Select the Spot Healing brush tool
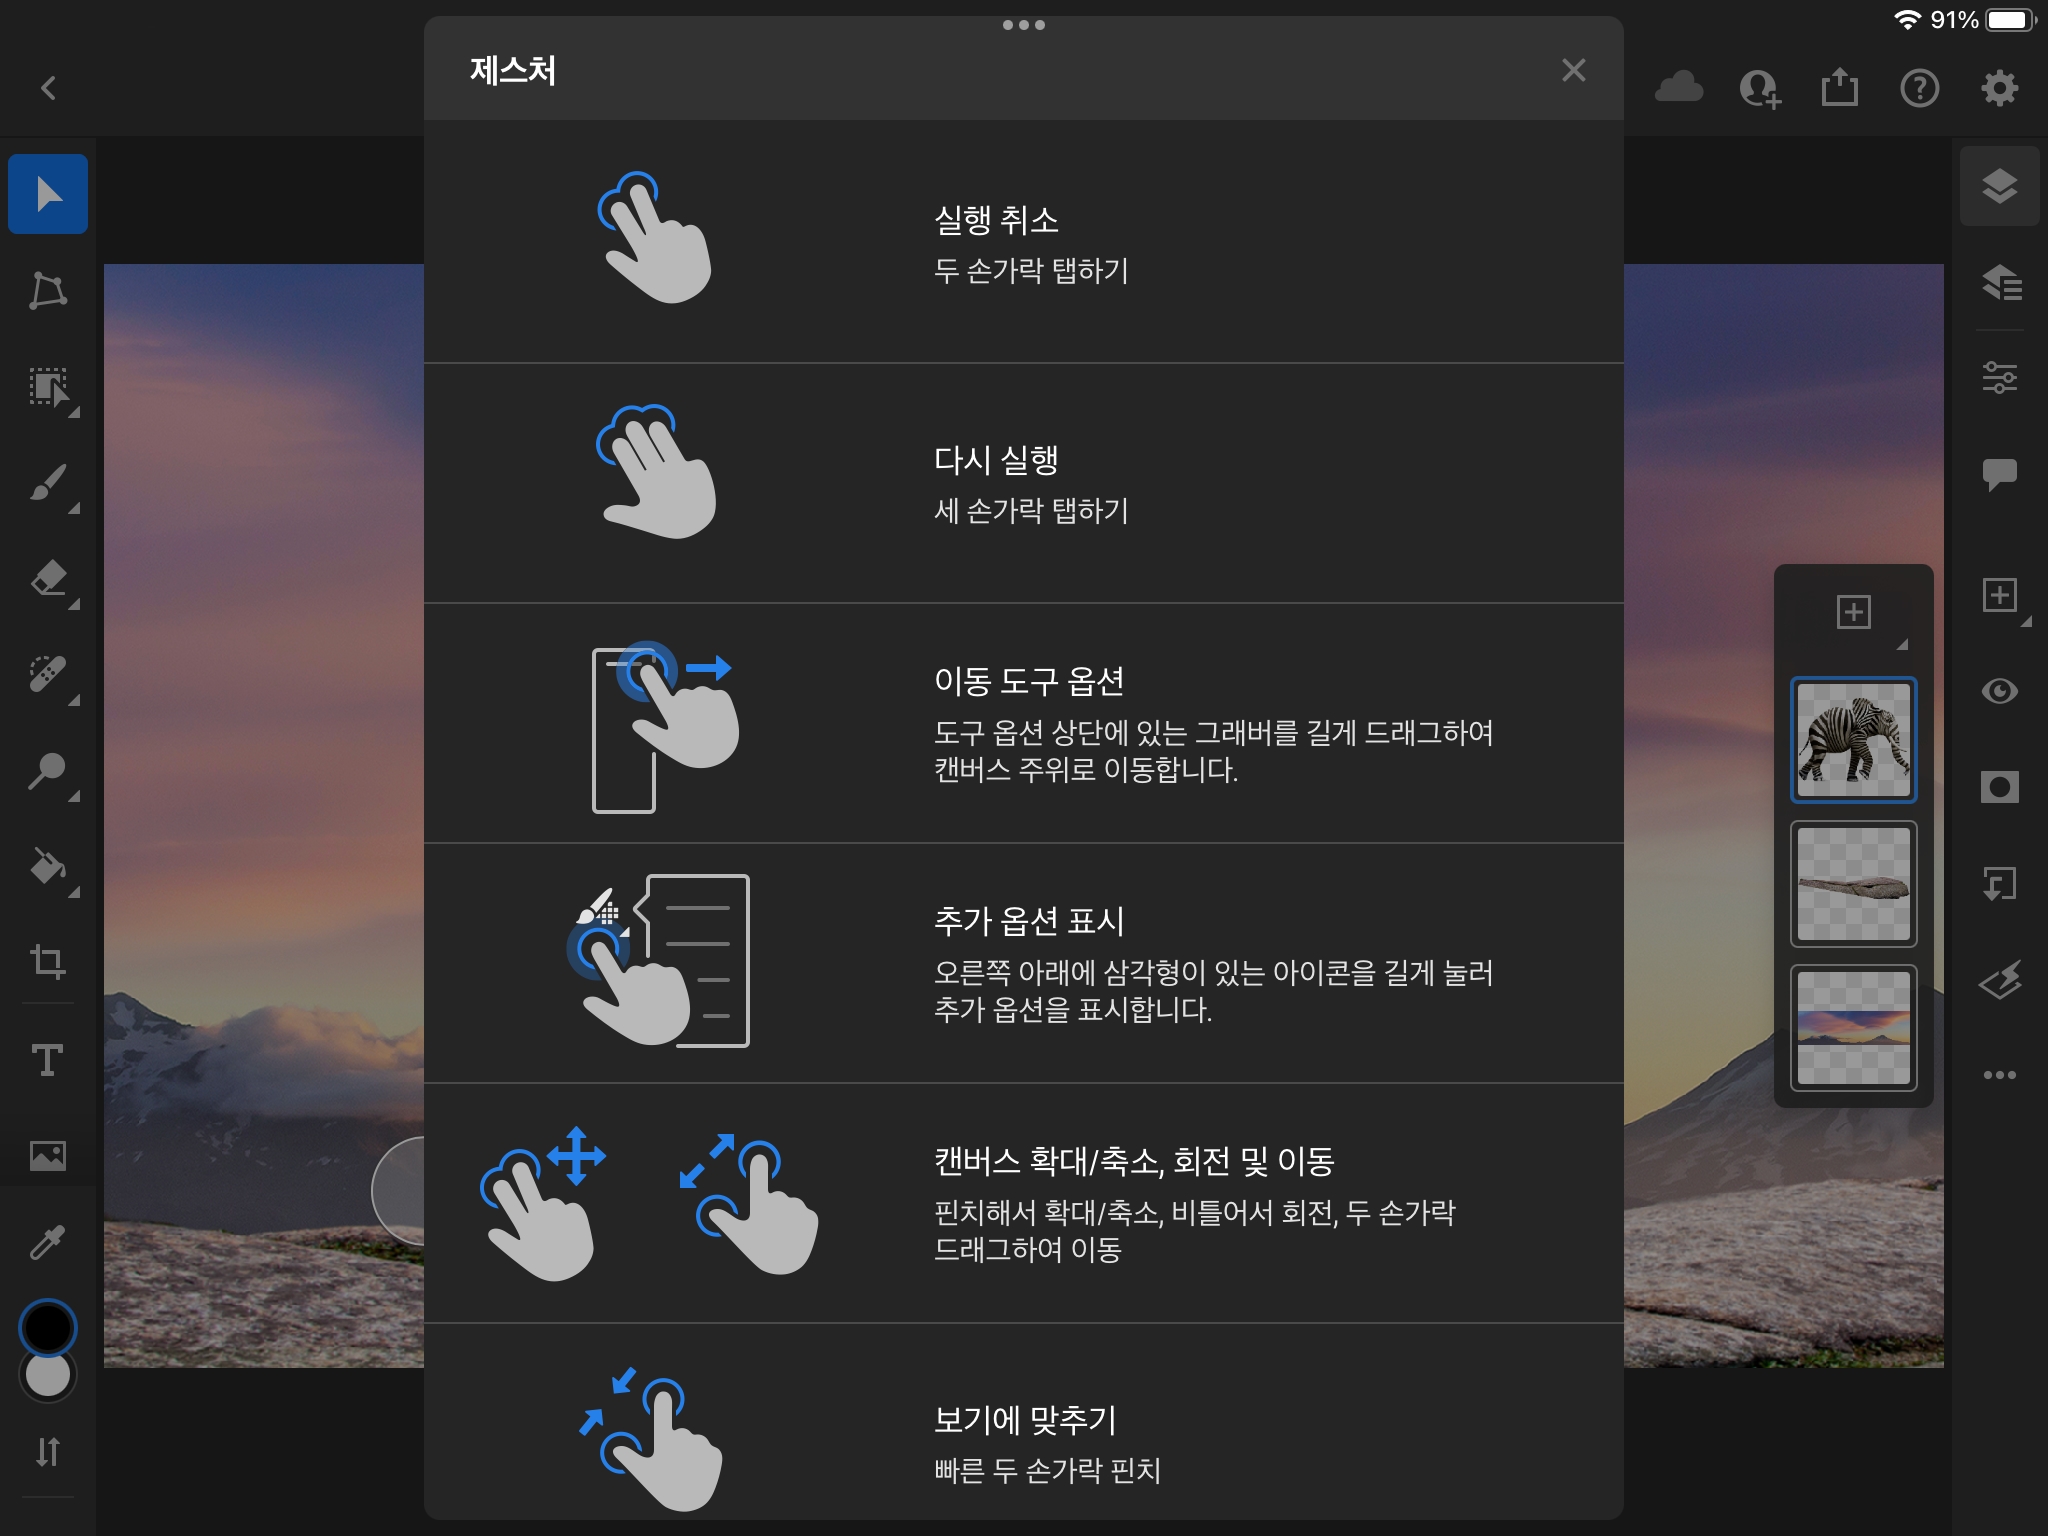Viewport: 2048px width, 1536px height. coord(48,675)
